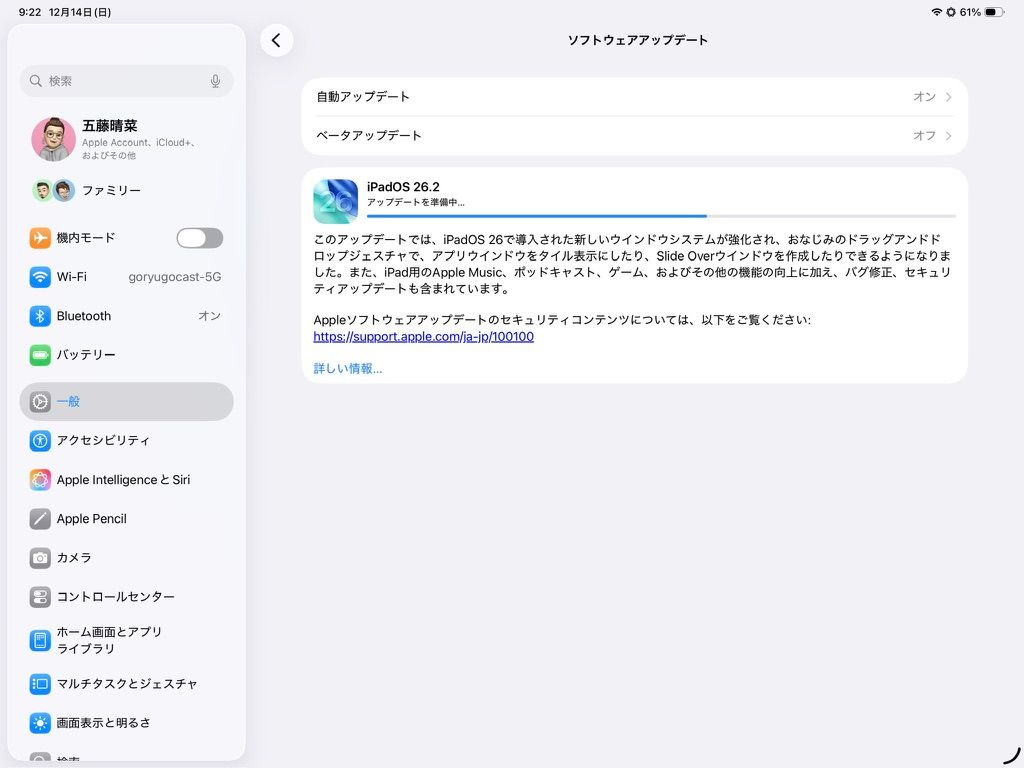Screen dimensions: 1024x768
Task: Open Wi-Fi settings showing goryugocast-5G
Action: pyautogui.click(x=127, y=277)
